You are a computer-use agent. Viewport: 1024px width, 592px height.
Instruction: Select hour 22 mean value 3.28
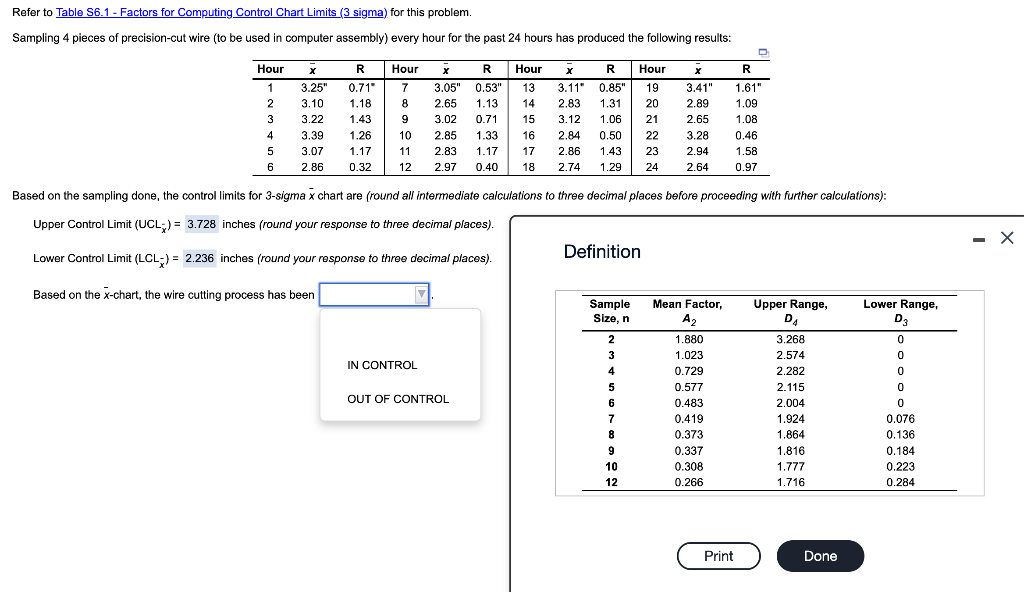point(697,135)
